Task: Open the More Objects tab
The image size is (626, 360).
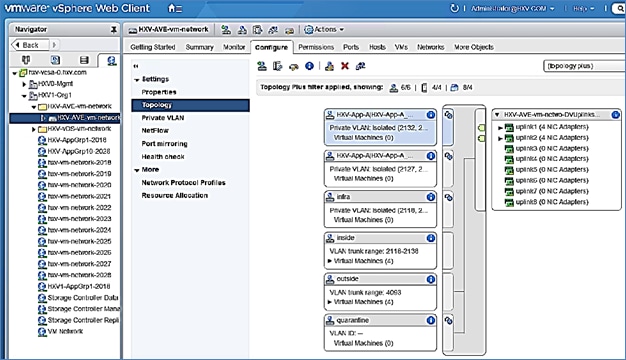Action: point(474,47)
